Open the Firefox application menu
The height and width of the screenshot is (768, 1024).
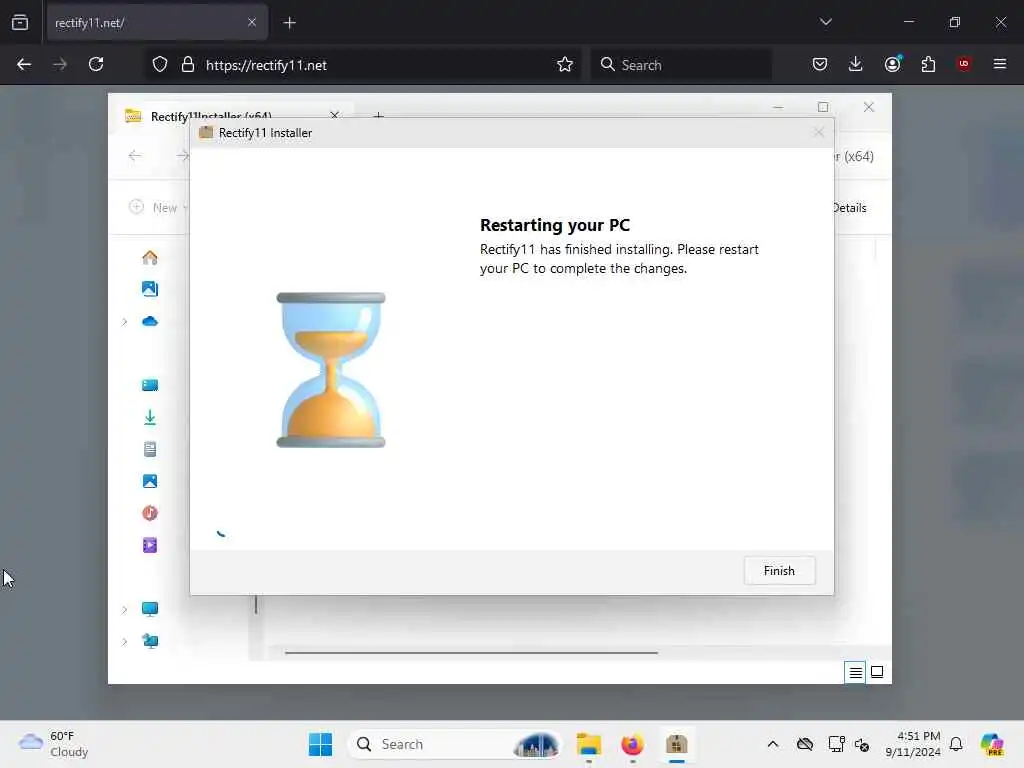1000,65
